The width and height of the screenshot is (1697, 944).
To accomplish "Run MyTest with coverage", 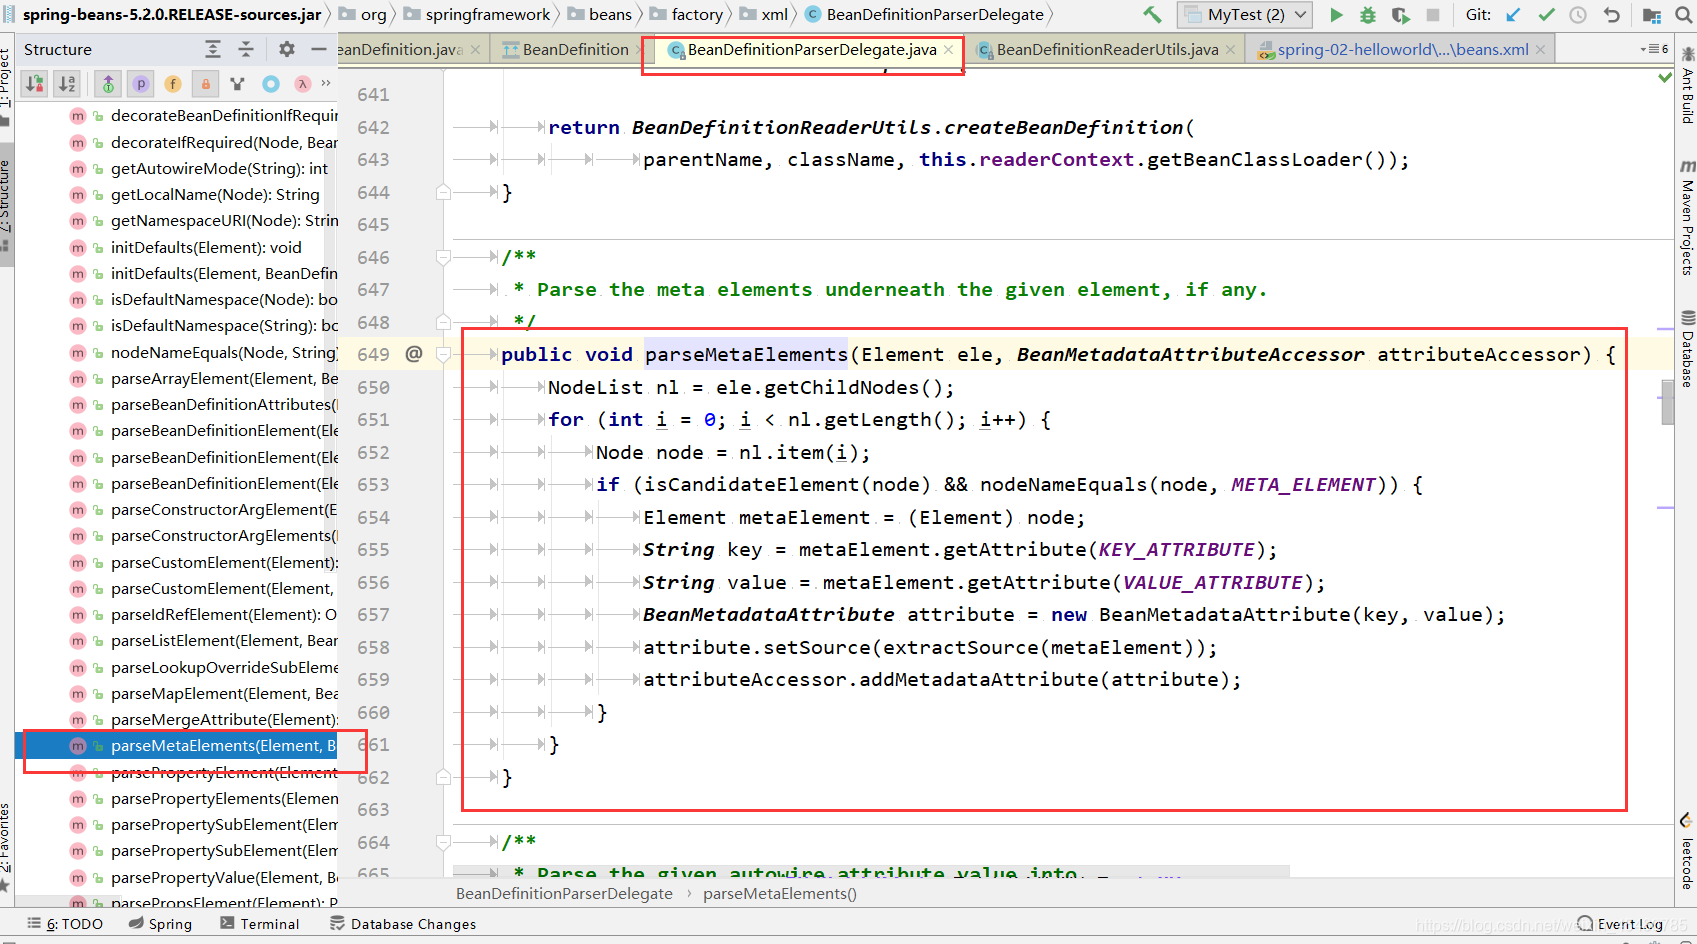I will pos(1400,15).
